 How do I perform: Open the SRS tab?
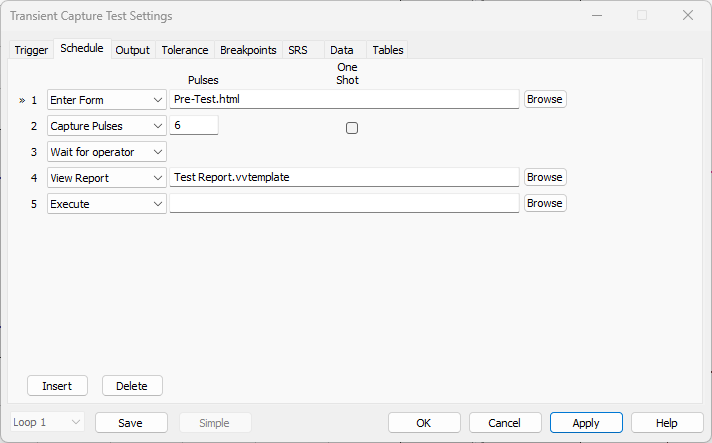coord(298,50)
